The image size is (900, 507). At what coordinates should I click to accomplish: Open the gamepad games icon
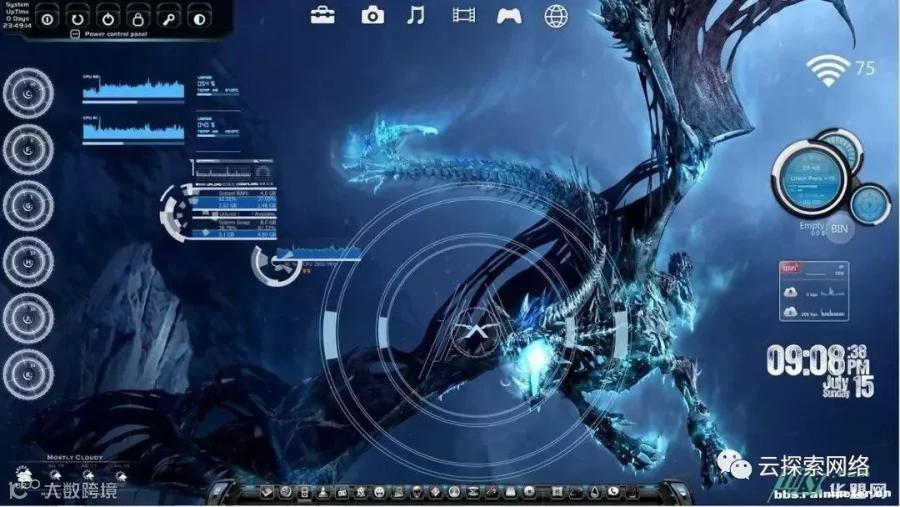[509, 16]
